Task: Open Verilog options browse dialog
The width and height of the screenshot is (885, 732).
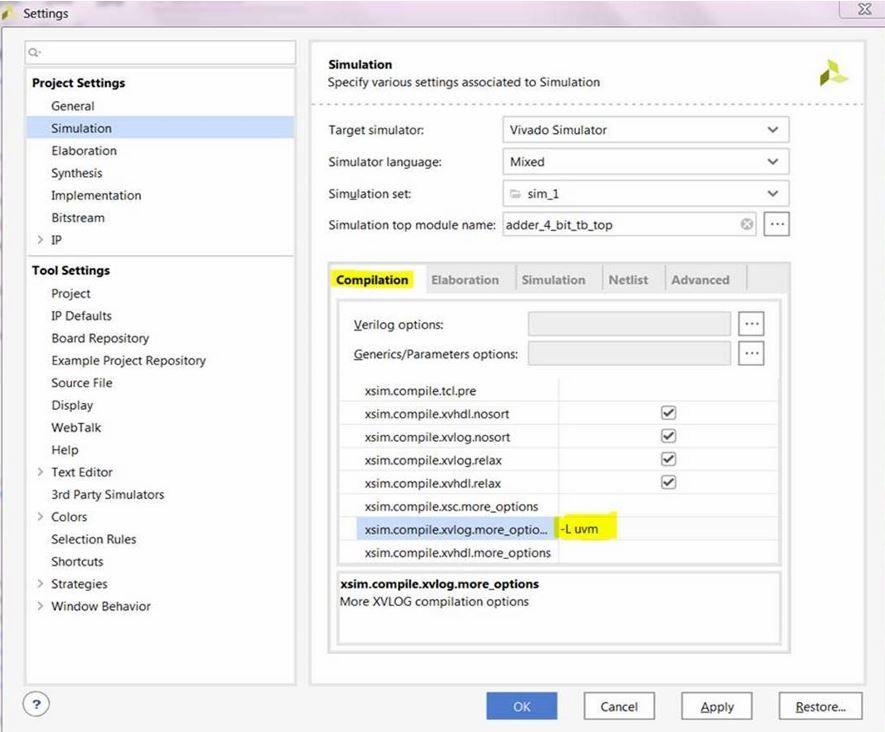Action: (751, 324)
